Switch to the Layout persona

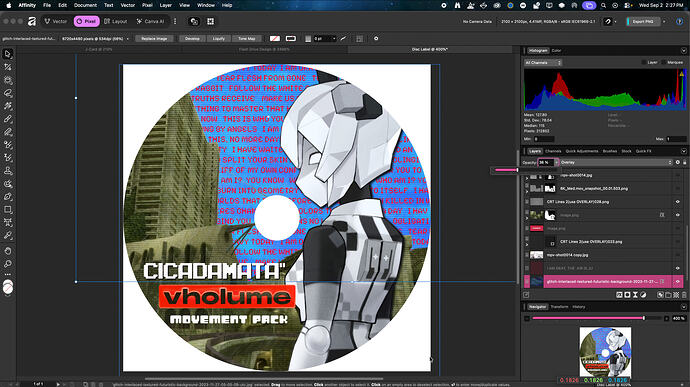(x=115, y=21)
